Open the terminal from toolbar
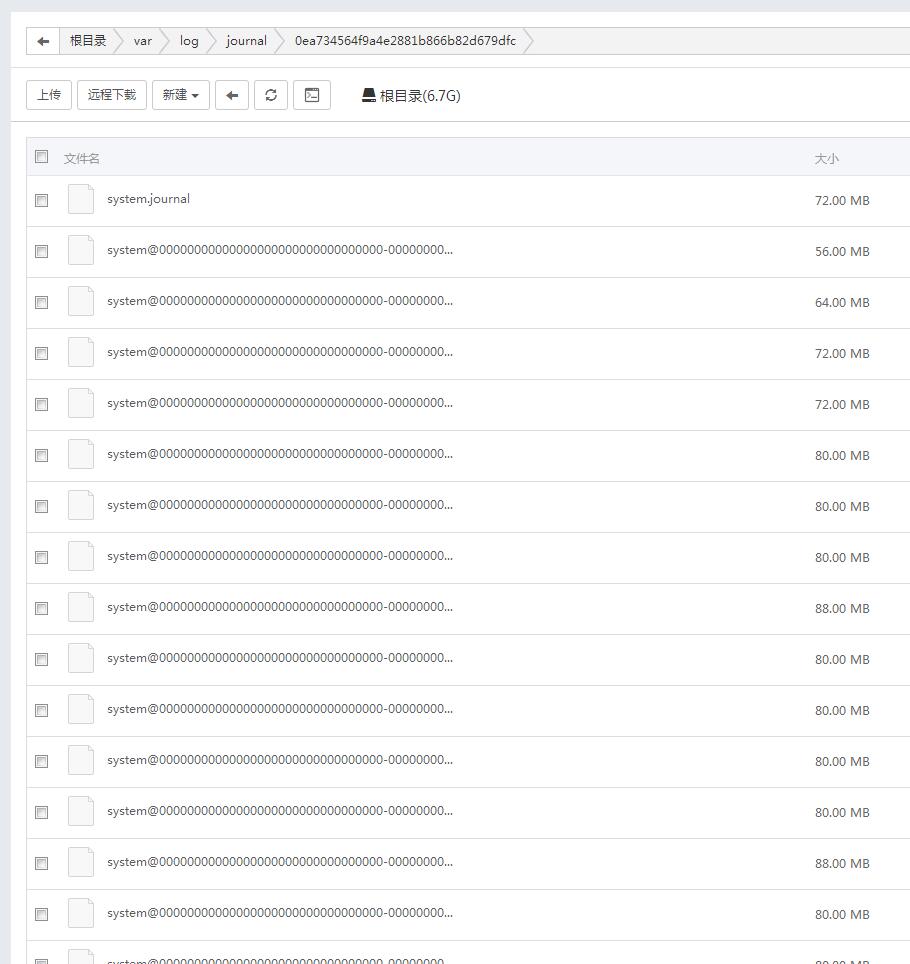This screenshot has width=910, height=964. 312,95
